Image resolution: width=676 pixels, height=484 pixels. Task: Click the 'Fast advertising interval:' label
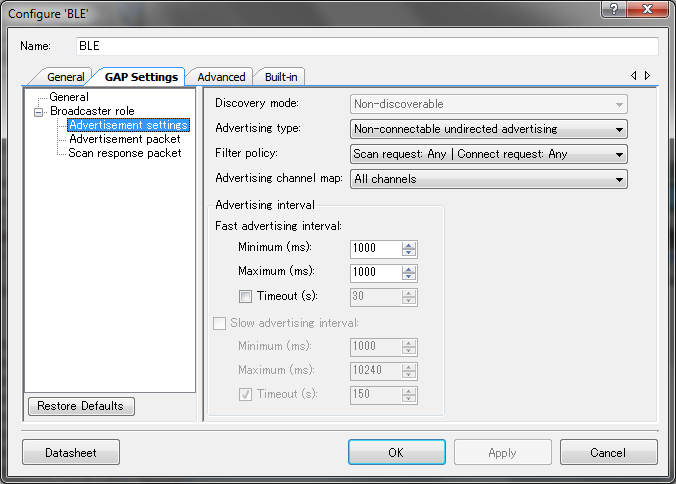[x=279, y=226]
